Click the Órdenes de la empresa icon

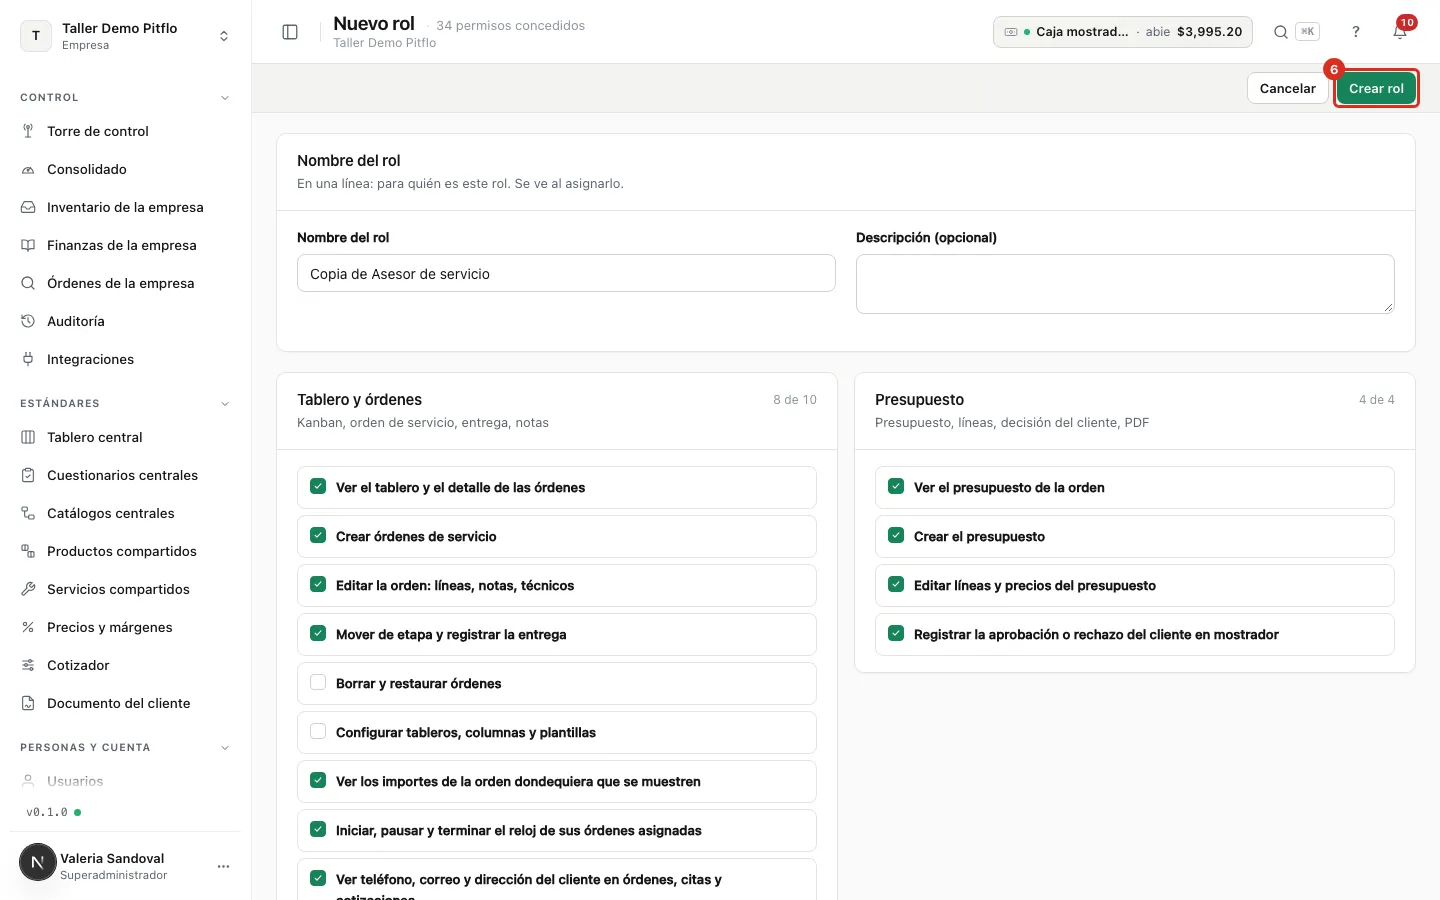28,283
